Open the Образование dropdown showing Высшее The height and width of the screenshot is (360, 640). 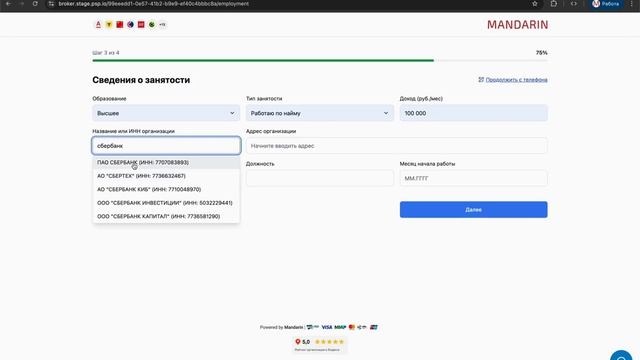point(166,113)
